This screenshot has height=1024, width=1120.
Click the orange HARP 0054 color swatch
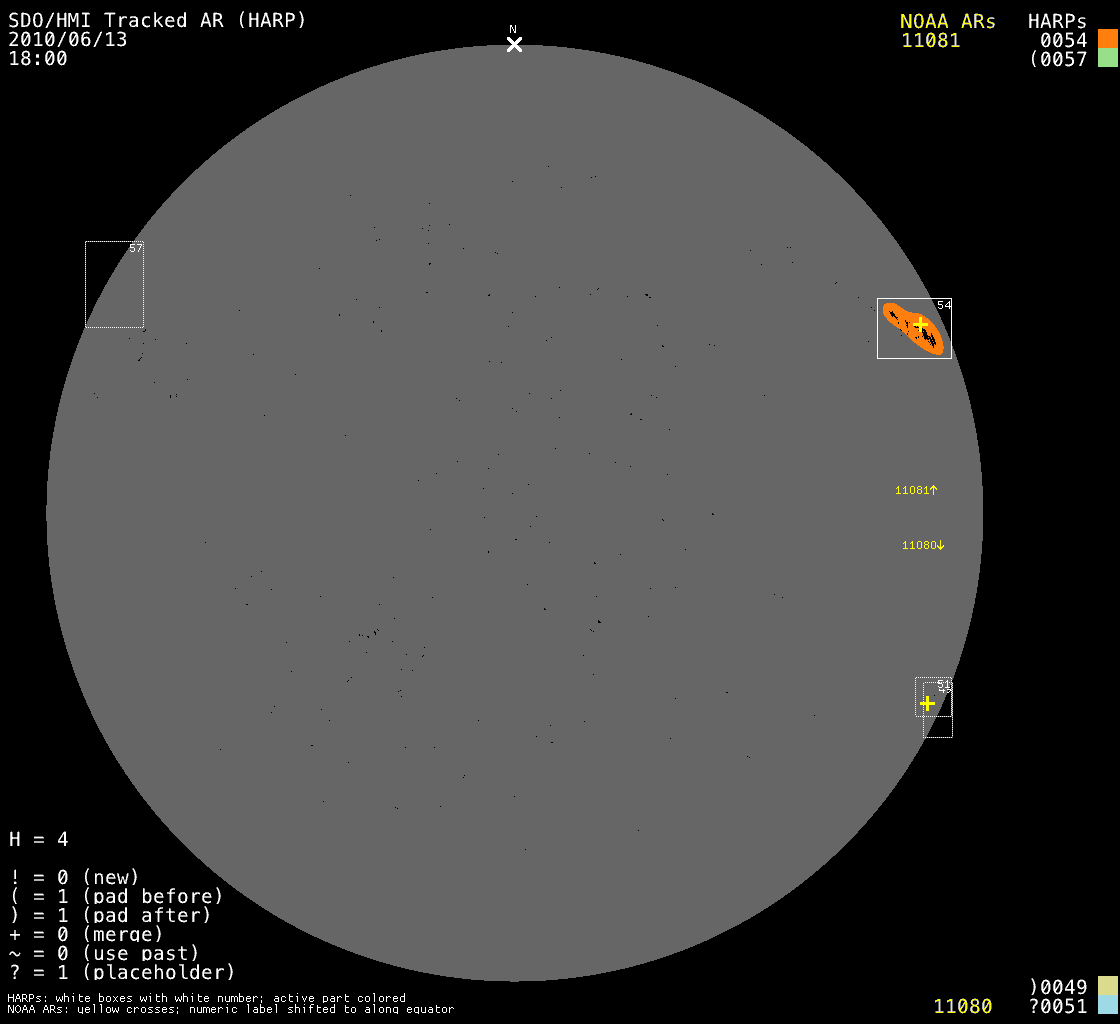1107,39
